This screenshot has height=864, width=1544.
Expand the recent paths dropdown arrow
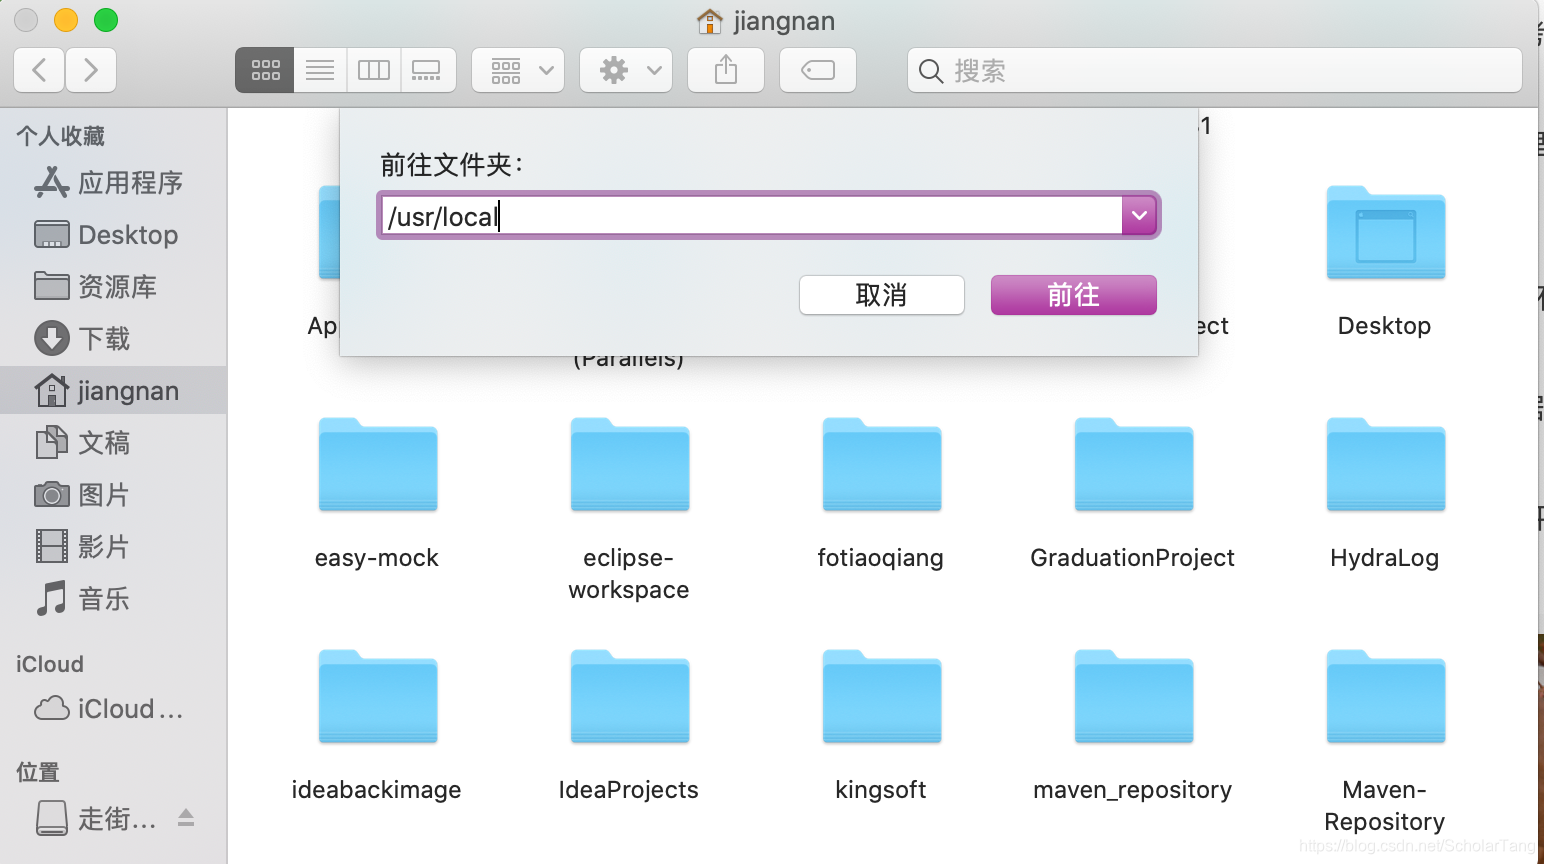click(x=1139, y=215)
